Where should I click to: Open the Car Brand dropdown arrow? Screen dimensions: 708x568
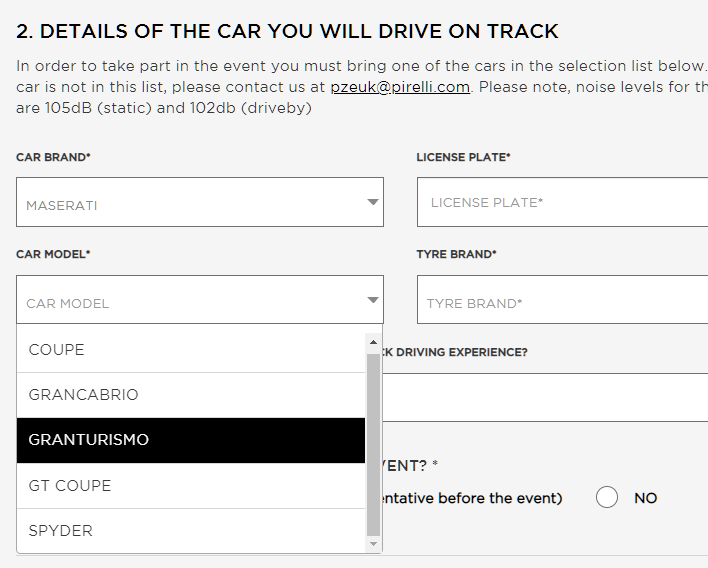tap(373, 202)
